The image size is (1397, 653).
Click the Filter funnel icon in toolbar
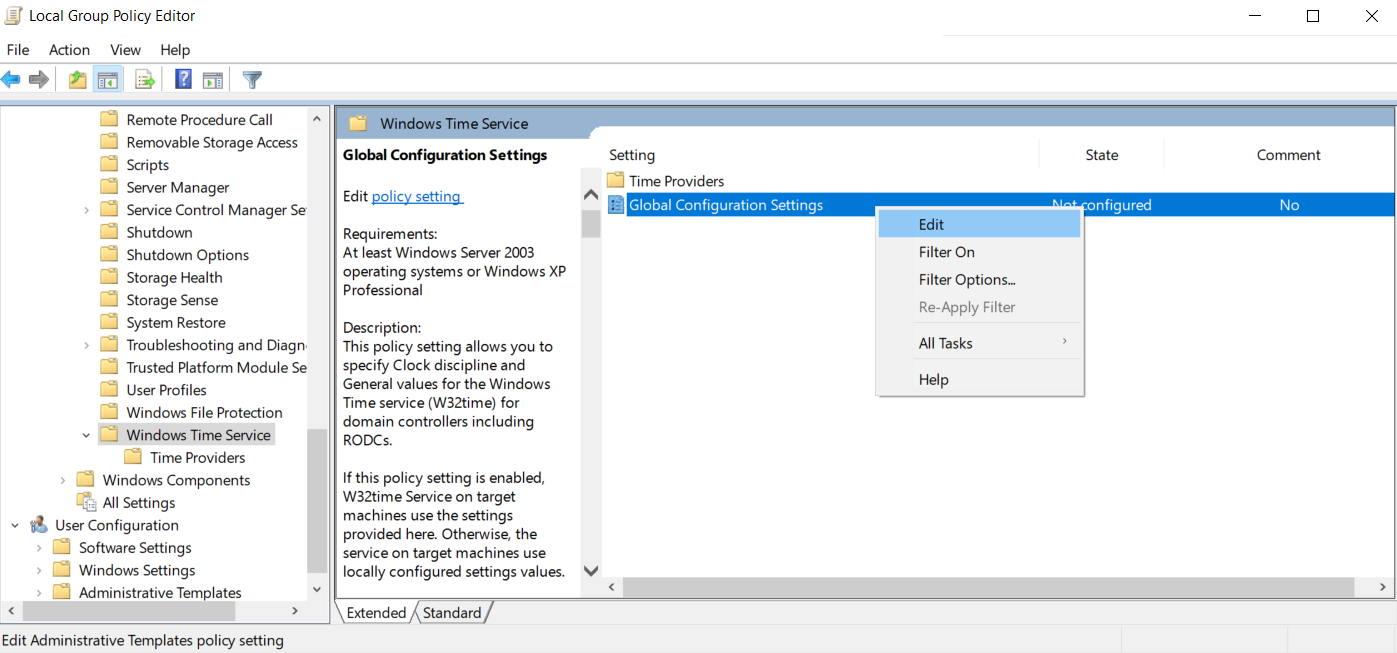pyautogui.click(x=253, y=80)
